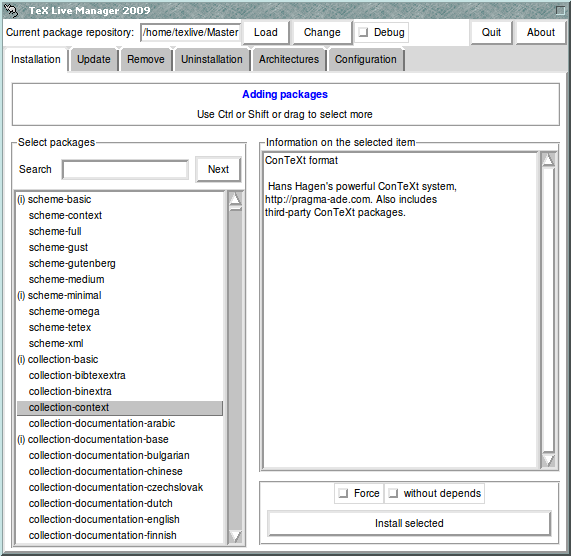The image size is (571, 556).
Task: Switch to the Architectures tab
Action: tap(289, 59)
